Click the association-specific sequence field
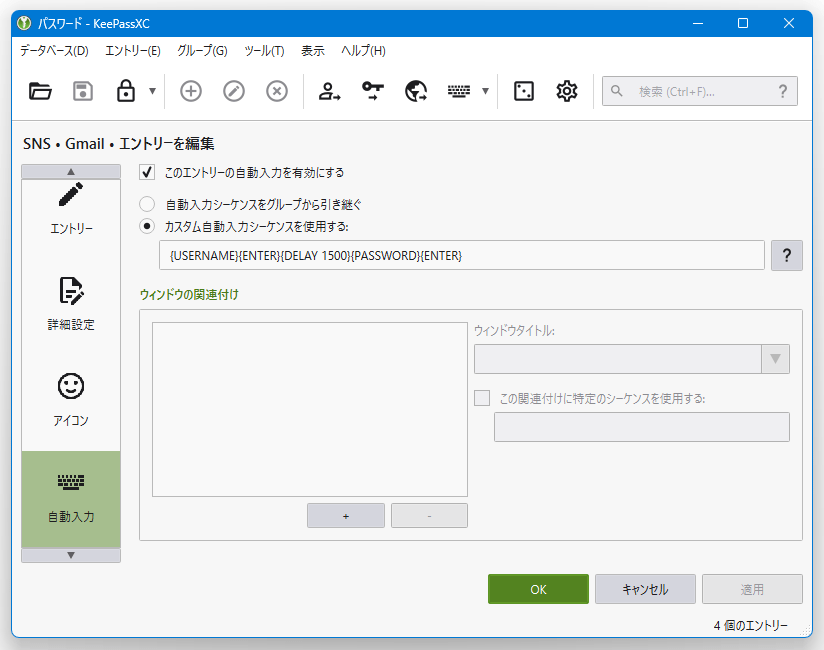Viewport: 824px width, 650px height. click(642, 427)
